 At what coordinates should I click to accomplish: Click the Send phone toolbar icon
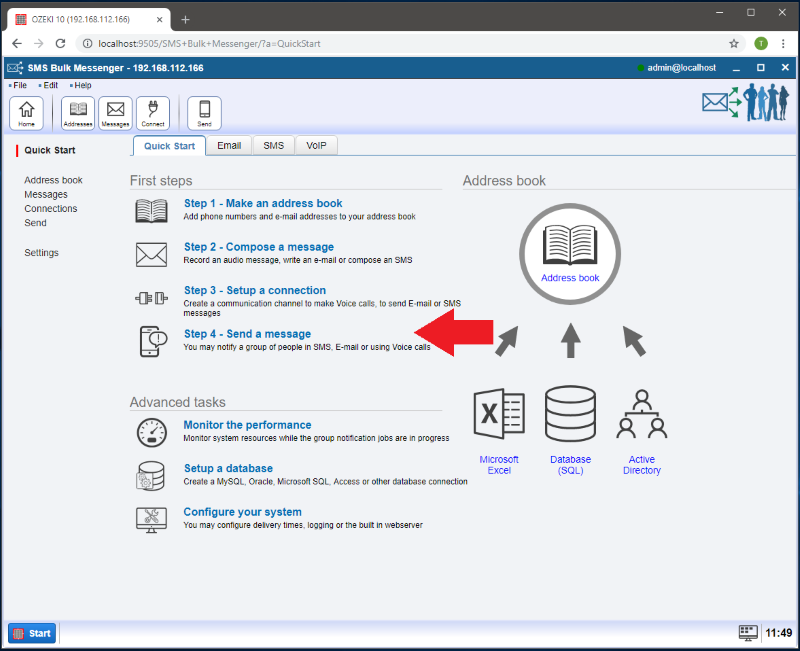click(204, 113)
